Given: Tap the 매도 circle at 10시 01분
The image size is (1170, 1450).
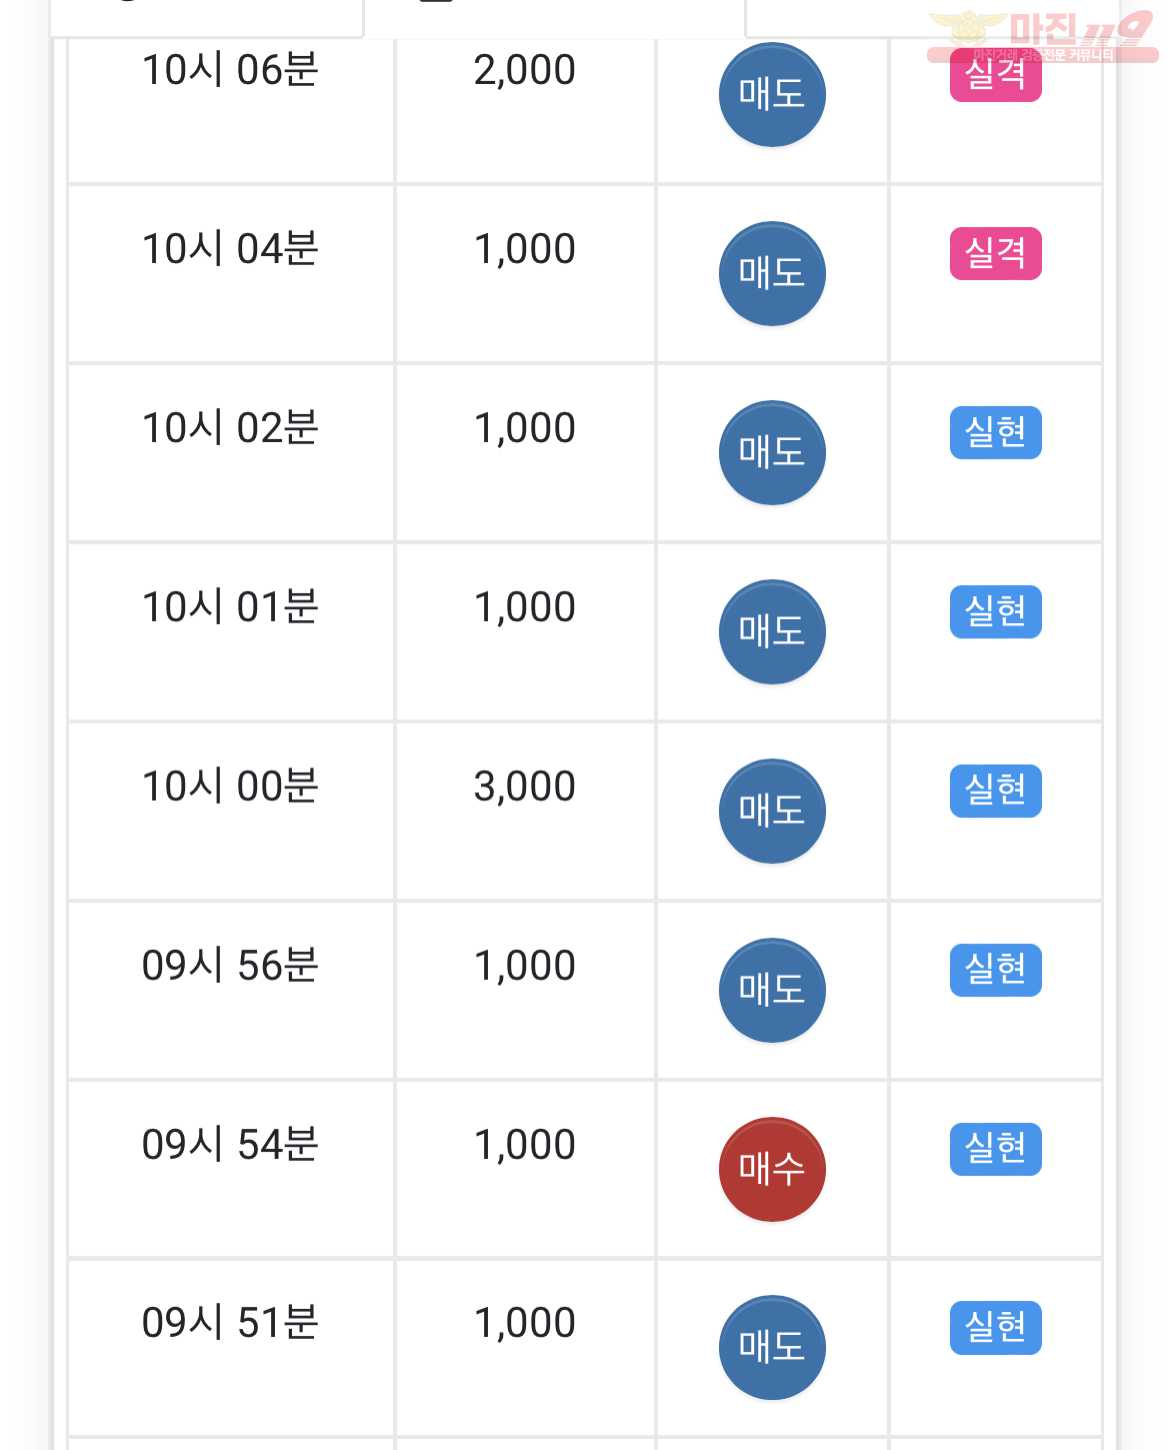Looking at the screenshot, I should coord(772,632).
